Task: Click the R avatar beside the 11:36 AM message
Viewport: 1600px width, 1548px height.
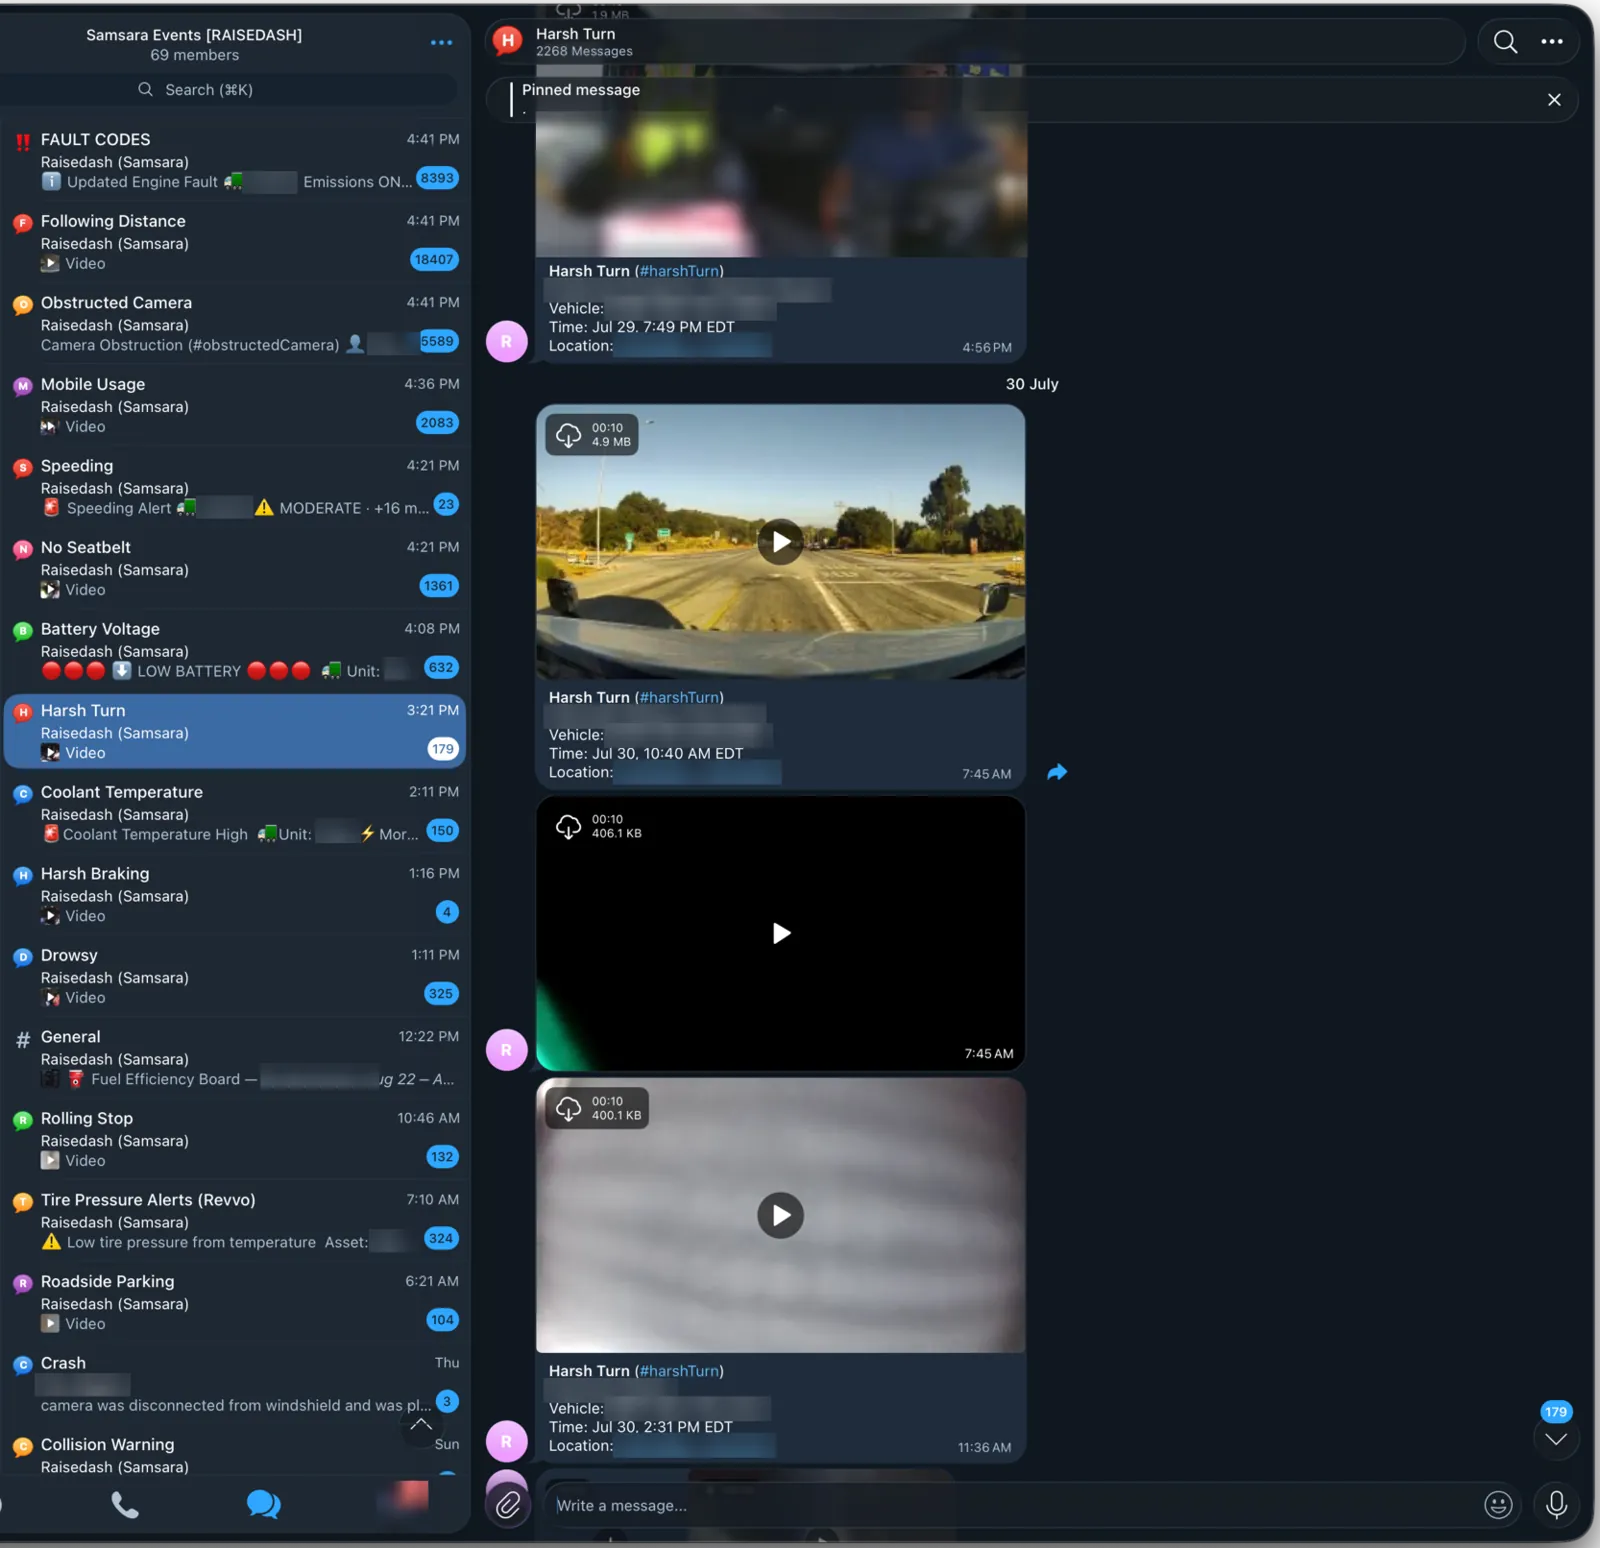Action: pyautogui.click(x=507, y=1441)
